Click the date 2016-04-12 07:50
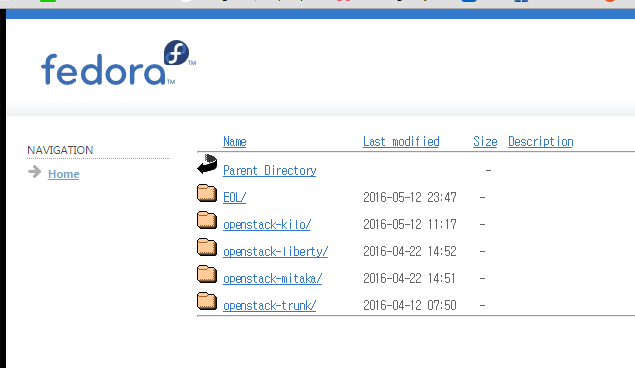The width and height of the screenshot is (635, 368). tap(410, 305)
